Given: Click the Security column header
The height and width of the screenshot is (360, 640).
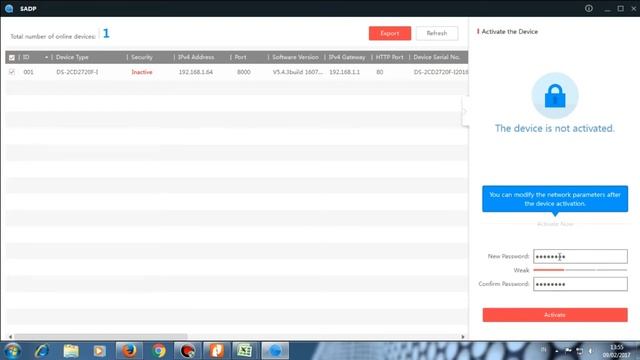Looking at the screenshot, I should tap(142, 58).
